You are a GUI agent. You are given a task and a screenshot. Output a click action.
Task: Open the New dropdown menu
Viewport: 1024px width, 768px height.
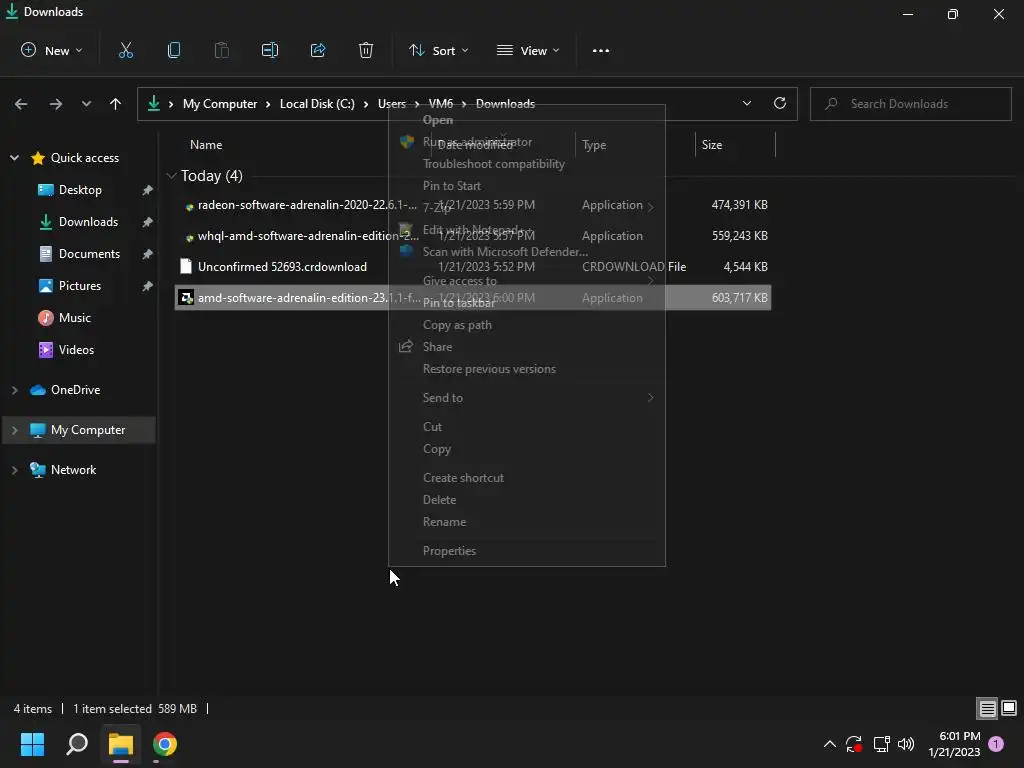click(52, 50)
